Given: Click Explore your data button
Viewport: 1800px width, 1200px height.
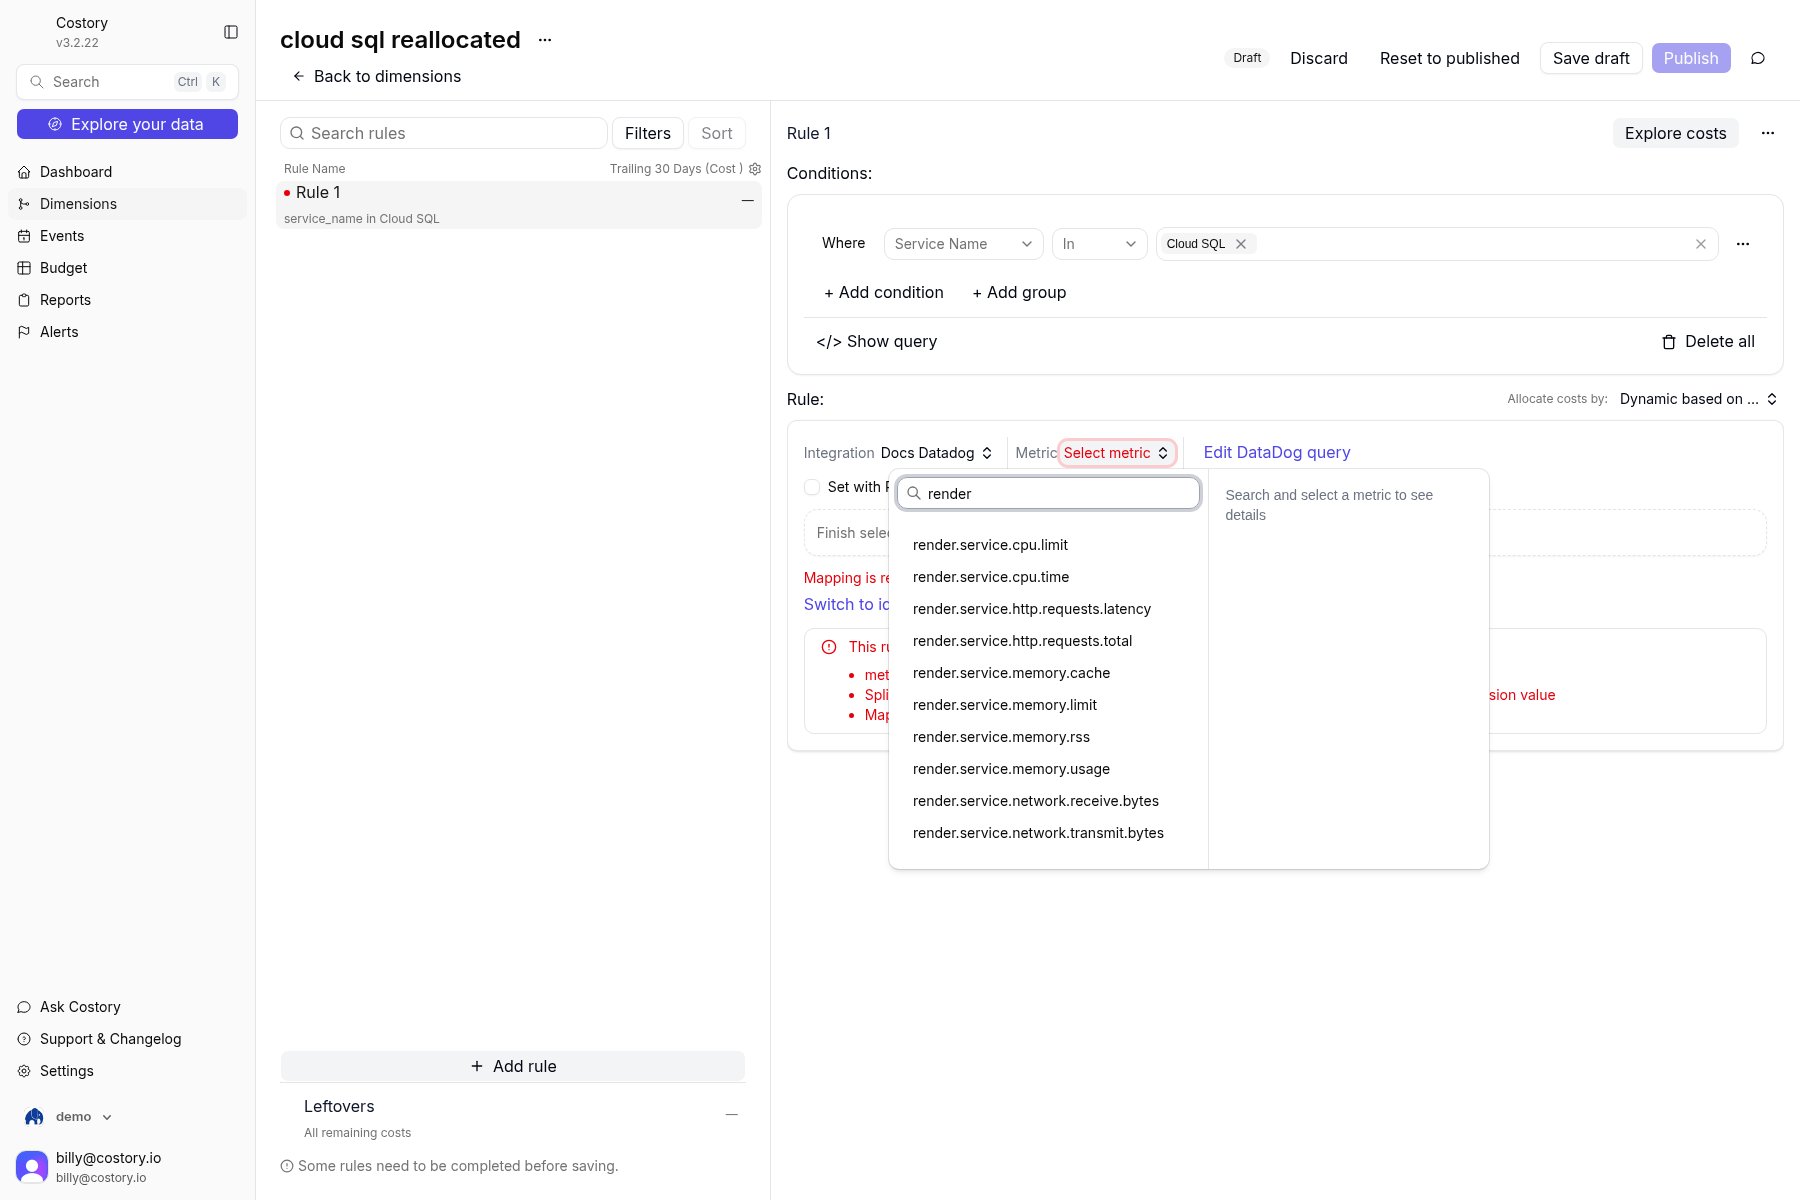Looking at the screenshot, I should (x=127, y=124).
